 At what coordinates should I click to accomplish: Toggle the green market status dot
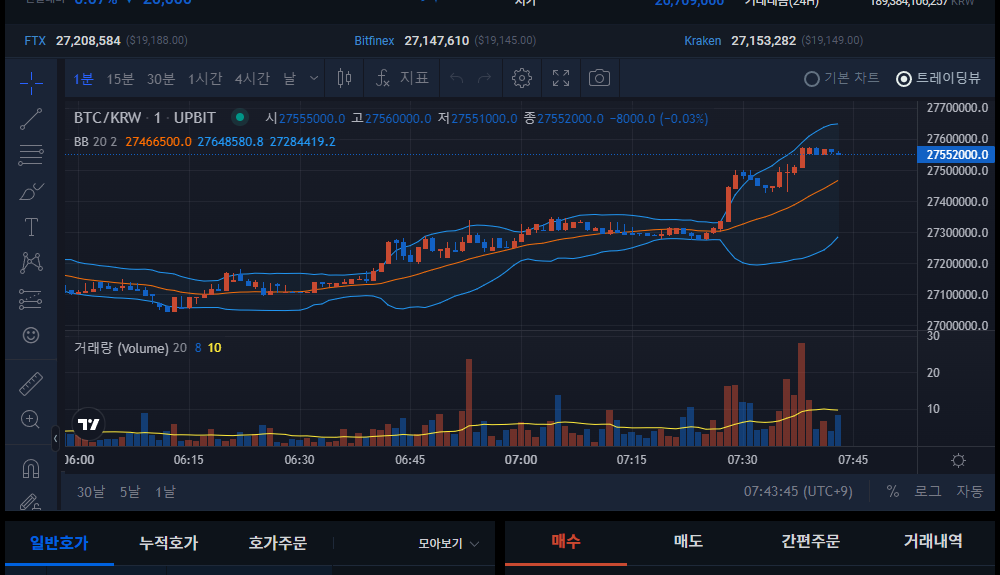[x=240, y=117]
